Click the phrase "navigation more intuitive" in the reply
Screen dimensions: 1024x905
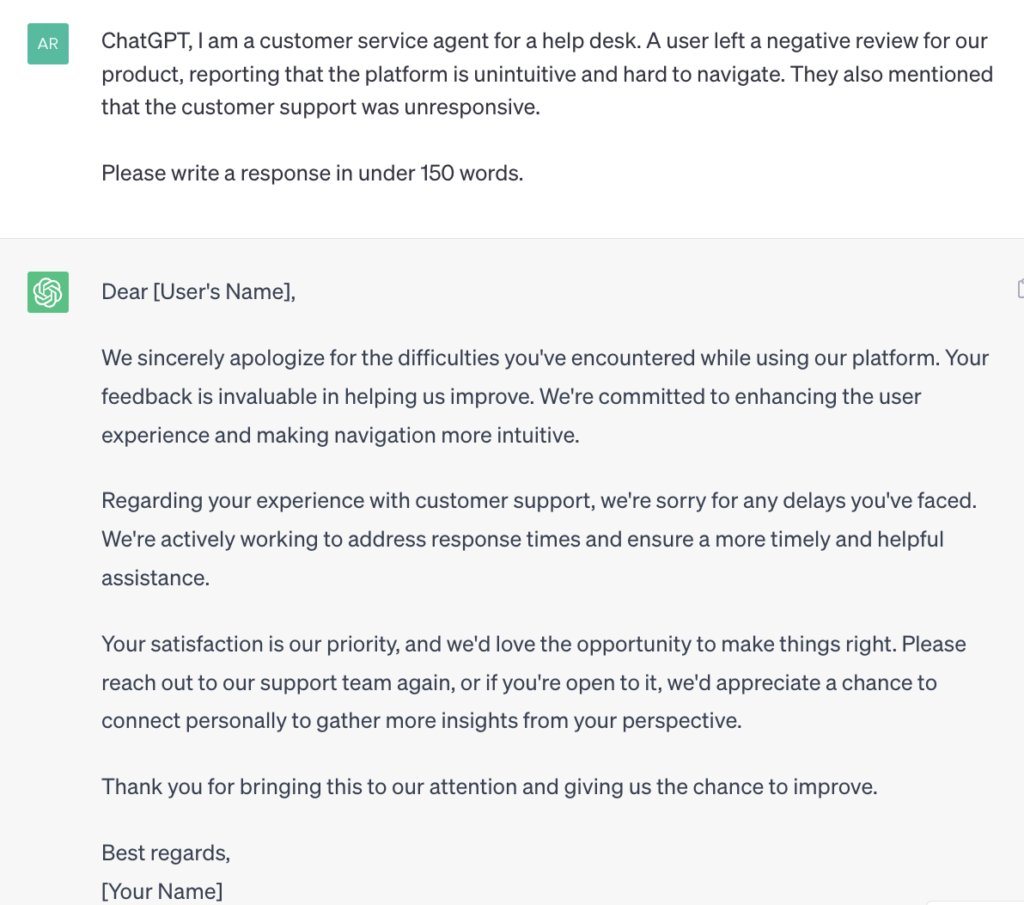tap(456, 436)
